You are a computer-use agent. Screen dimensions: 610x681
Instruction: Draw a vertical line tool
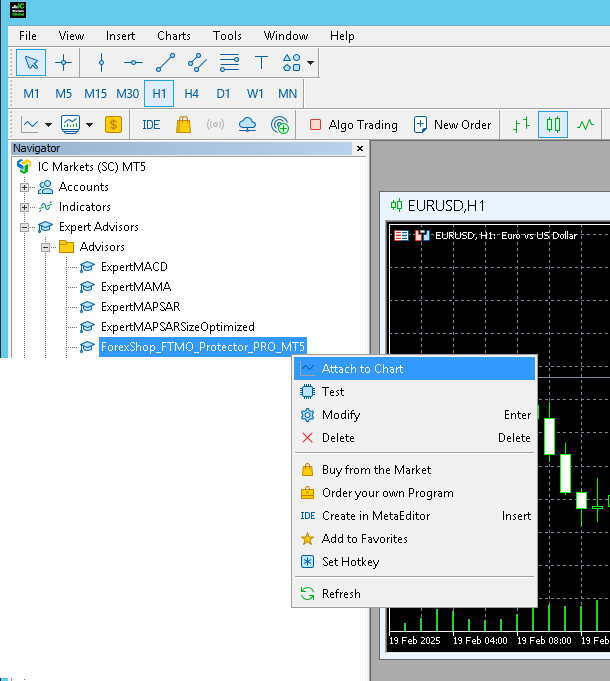(x=102, y=63)
